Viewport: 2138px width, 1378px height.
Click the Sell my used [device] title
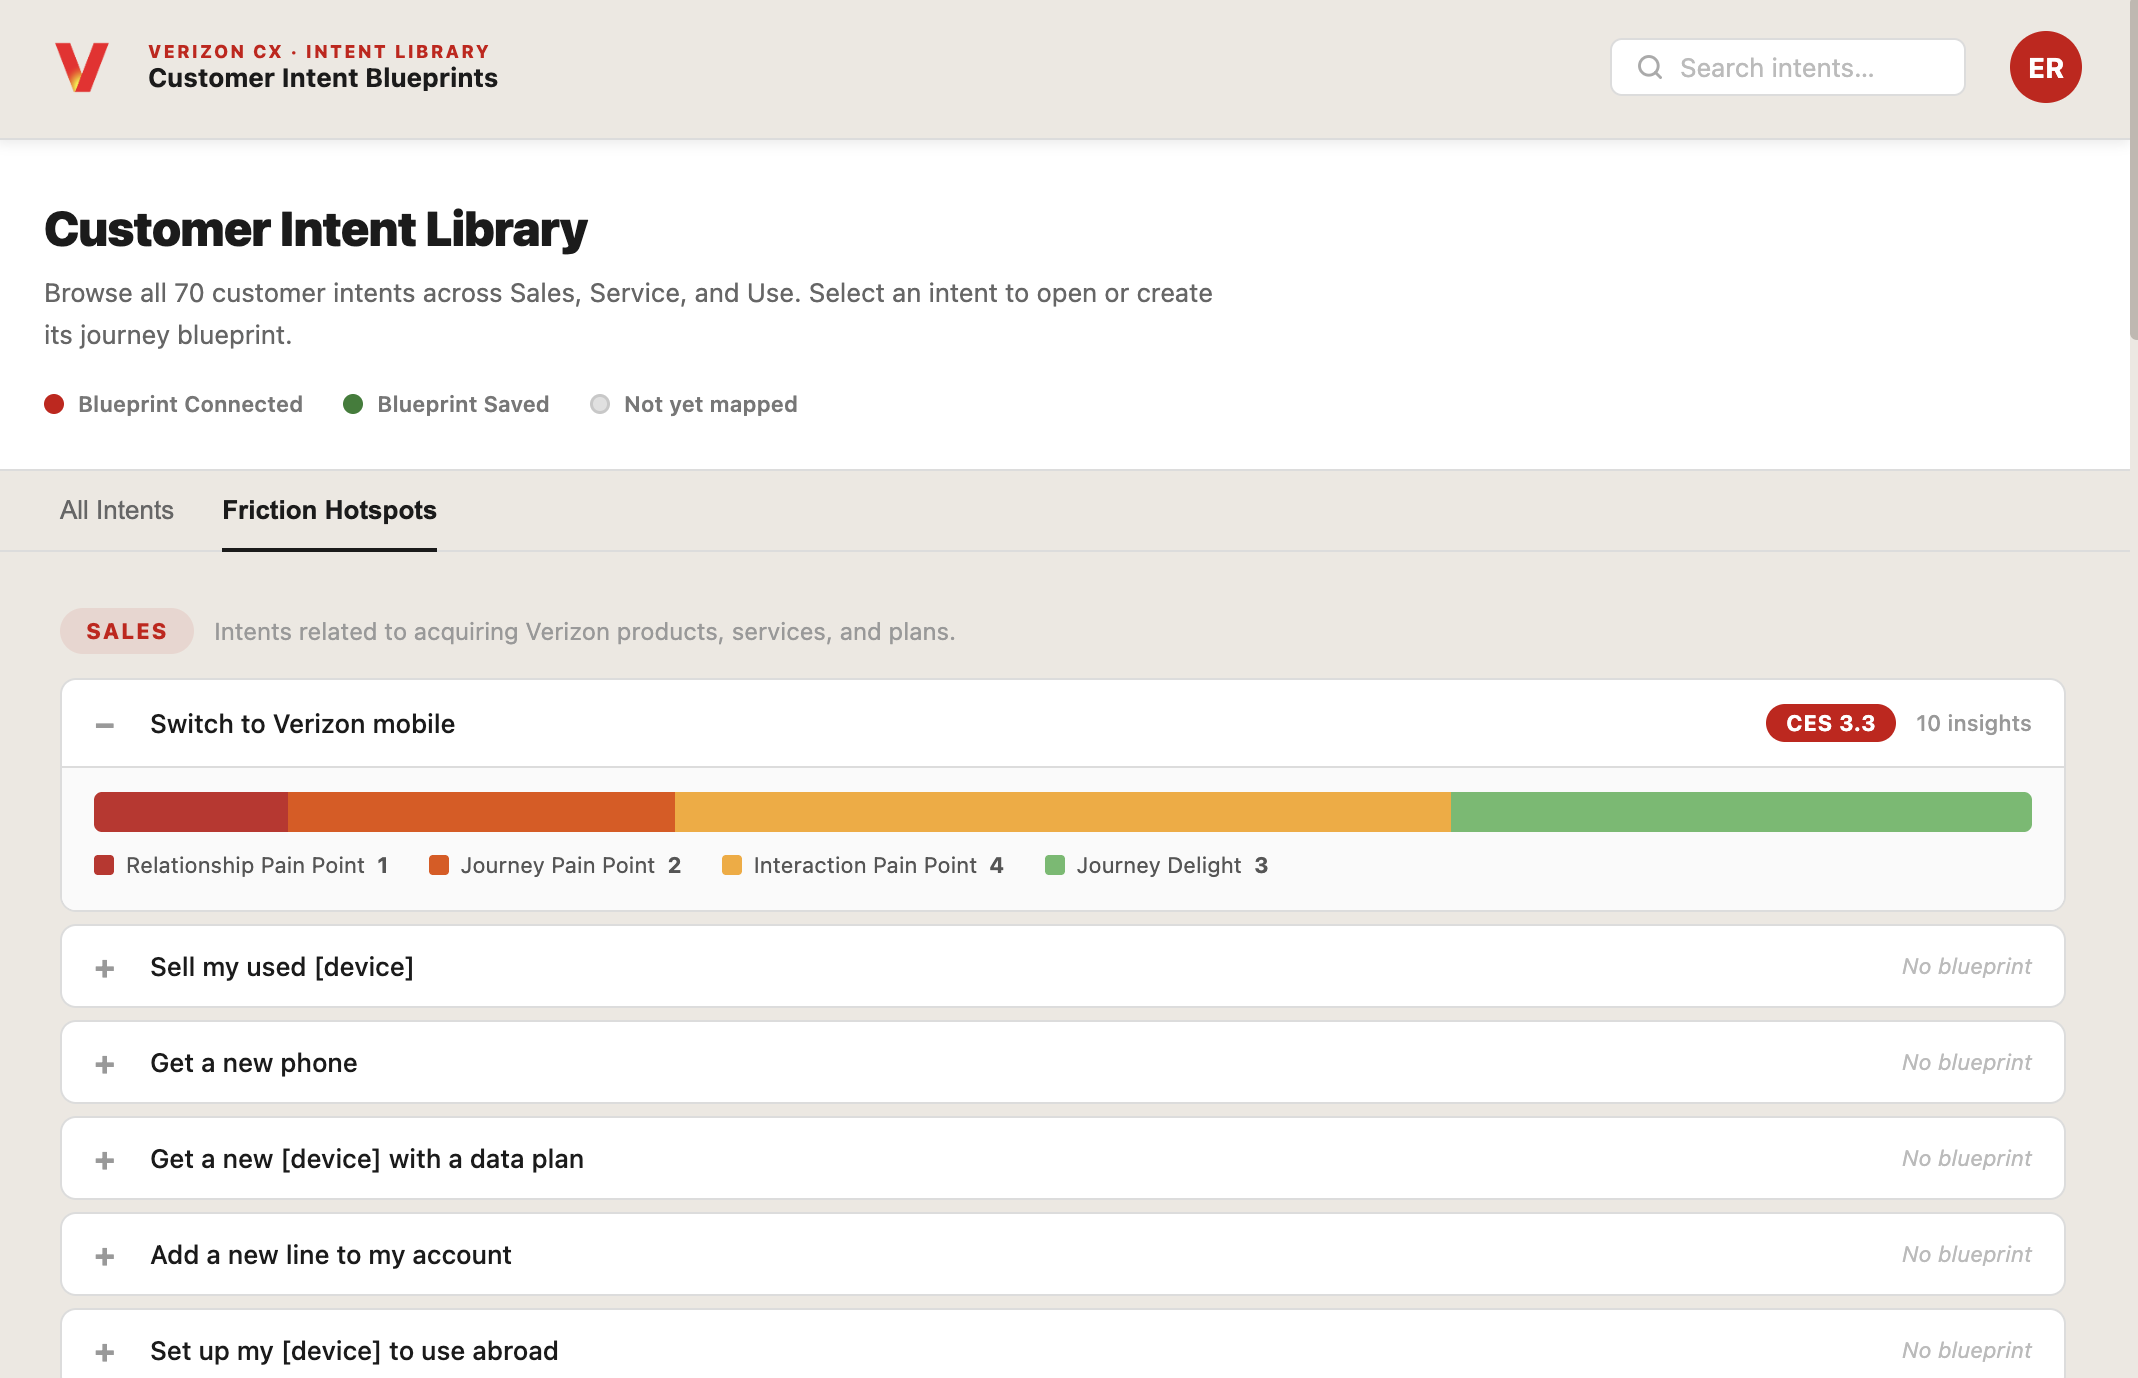(x=282, y=967)
